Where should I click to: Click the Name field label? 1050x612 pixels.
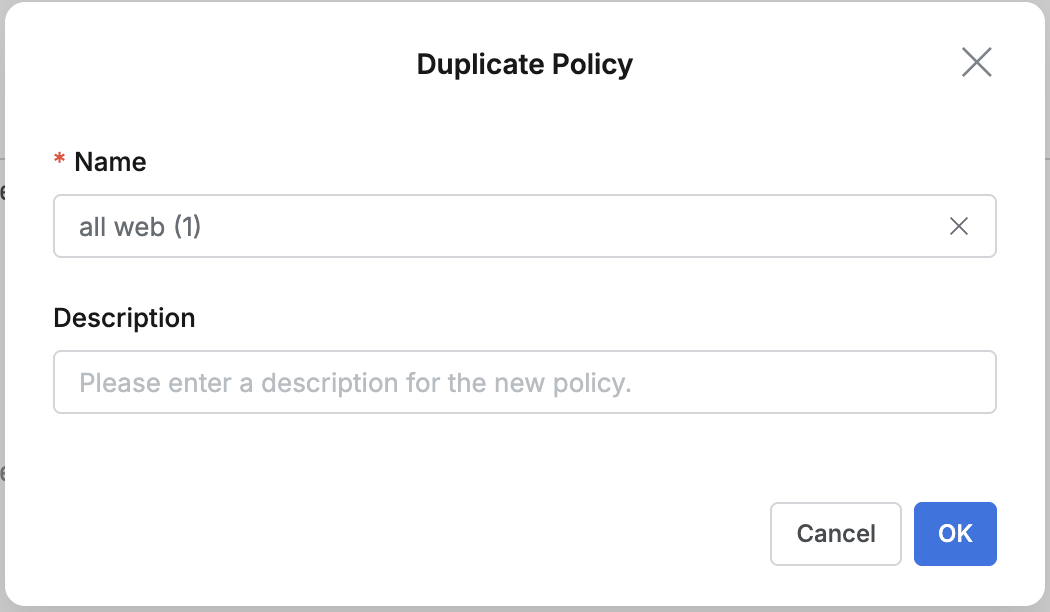tap(110, 162)
